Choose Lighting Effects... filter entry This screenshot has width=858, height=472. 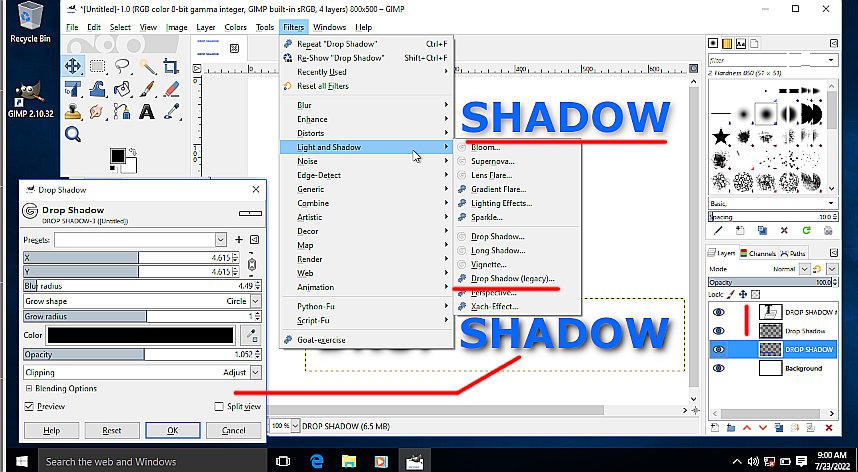(x=502, y=203)
